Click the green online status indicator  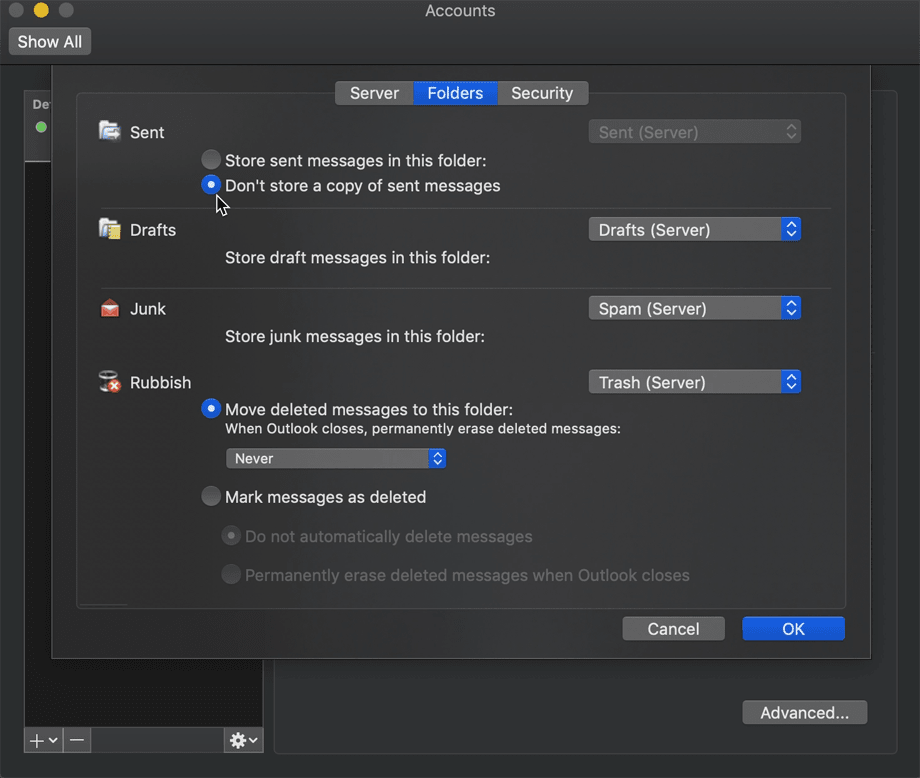click(x=40, y=127)
